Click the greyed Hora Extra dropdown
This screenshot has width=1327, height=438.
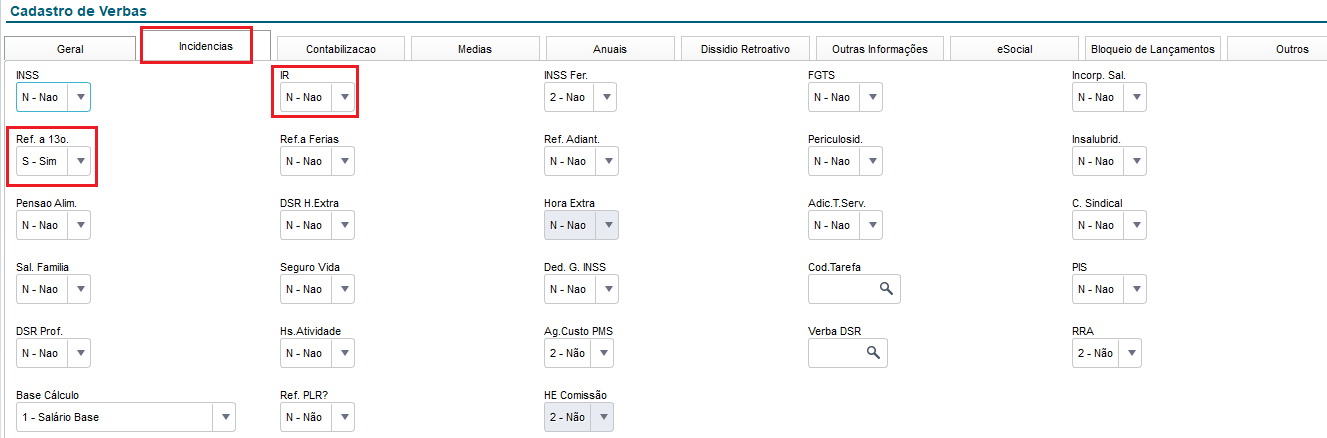pyautogui.click(x=581, y=225)
